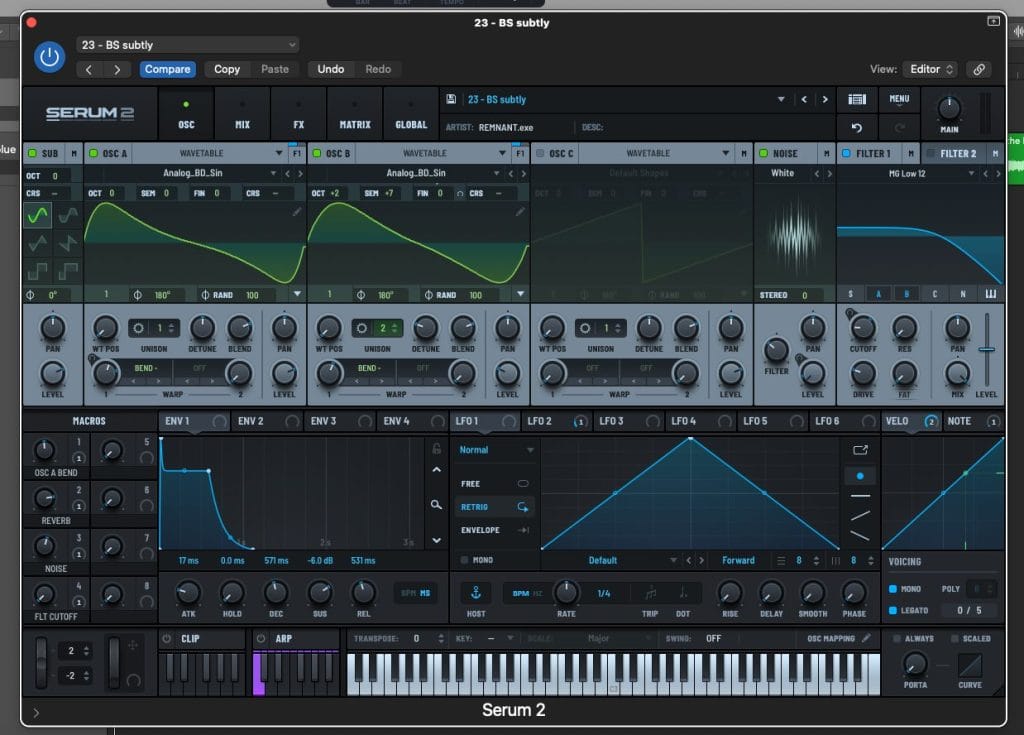Screen dimensions: 1024x735
Task: Click the triplet TRIP note icon
Action: coord(650,593)
